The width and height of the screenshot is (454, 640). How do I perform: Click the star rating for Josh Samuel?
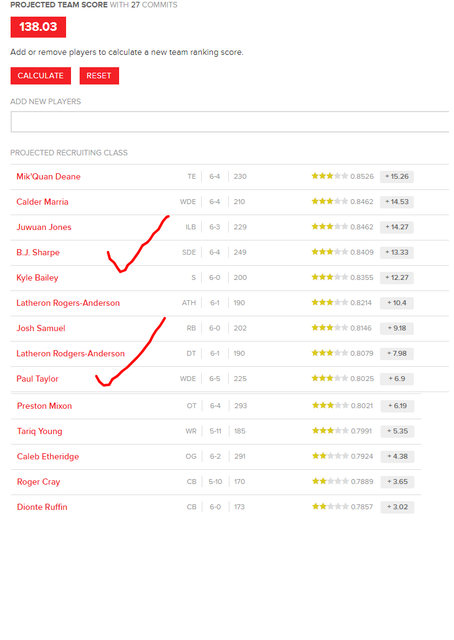pyautogui.click(x=329, y=328)
